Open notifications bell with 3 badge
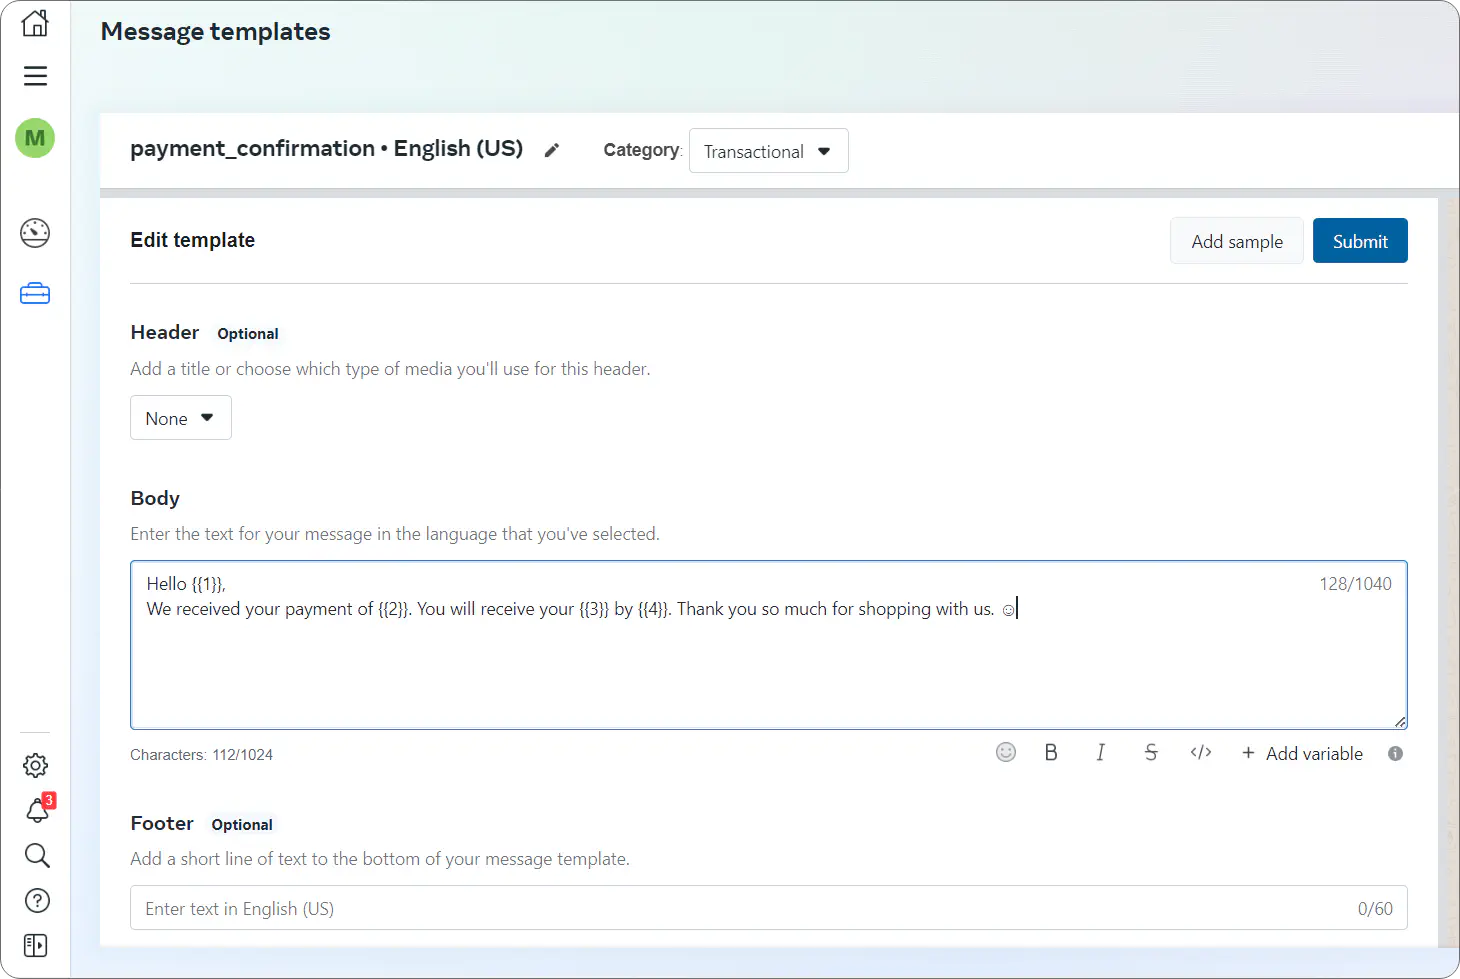This screenshot has width=1460, height=979. click(x=38, y=809)
